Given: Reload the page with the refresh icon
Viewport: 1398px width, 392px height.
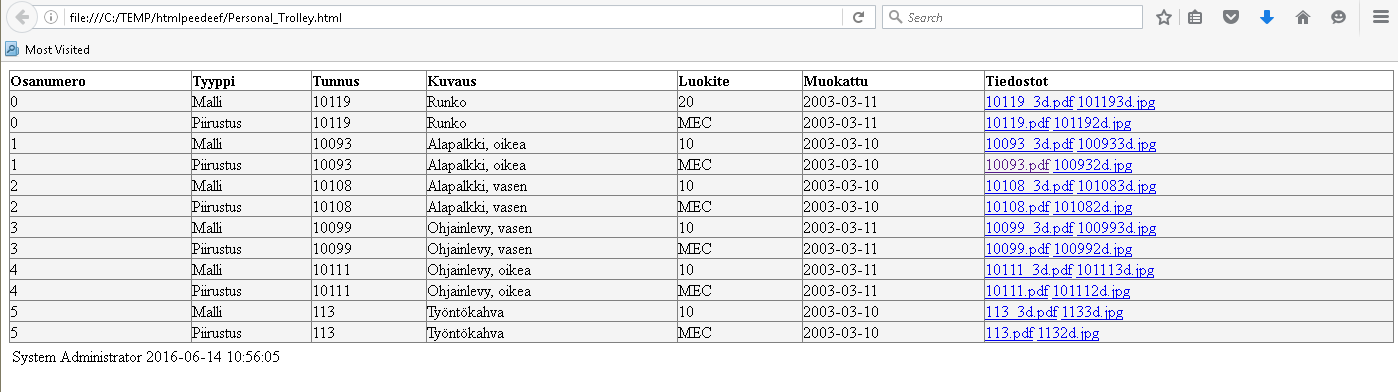Looking at the screenshot, I should coord(858,17).
